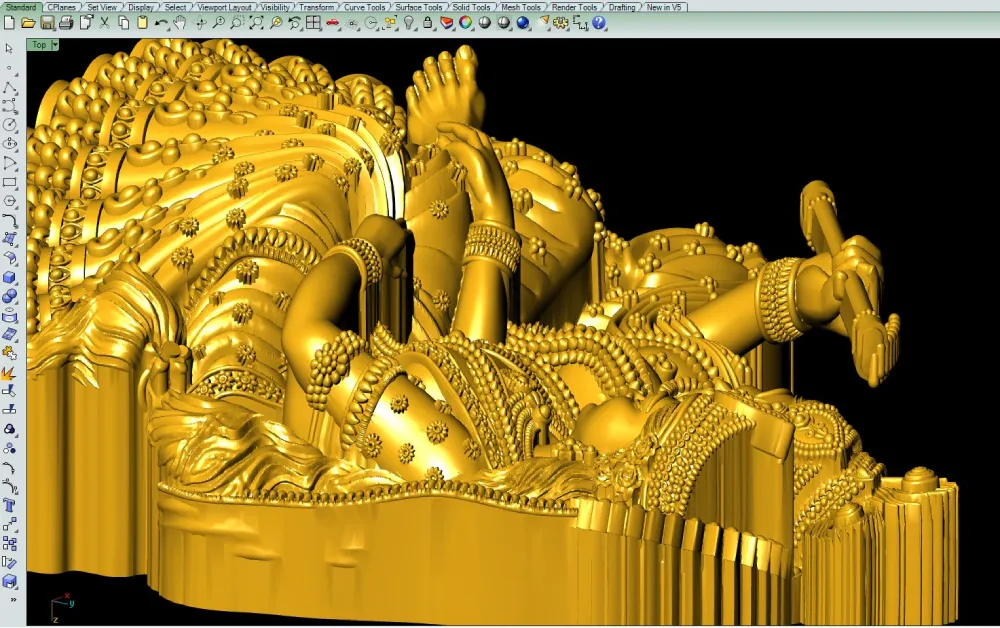This screenshot has height=628, width=1000.
Task: Open the Render Tools tab
Action: pyautogui.click(x=574, y=7)
